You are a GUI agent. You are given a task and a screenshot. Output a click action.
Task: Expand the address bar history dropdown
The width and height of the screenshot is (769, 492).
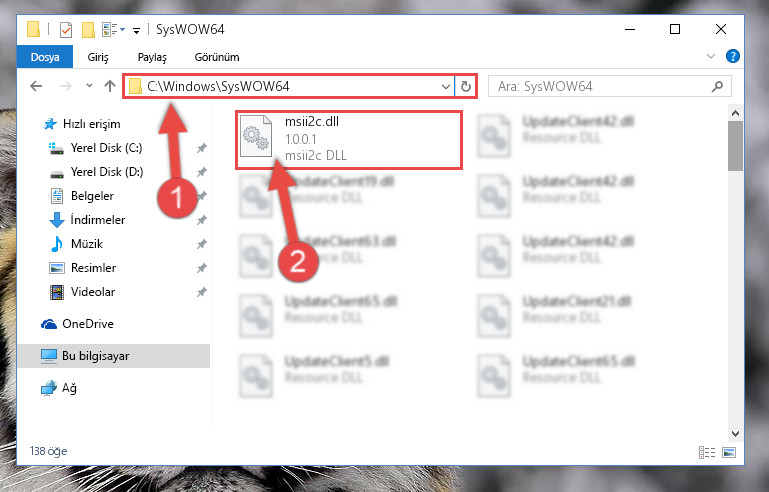tap(445, 87)
